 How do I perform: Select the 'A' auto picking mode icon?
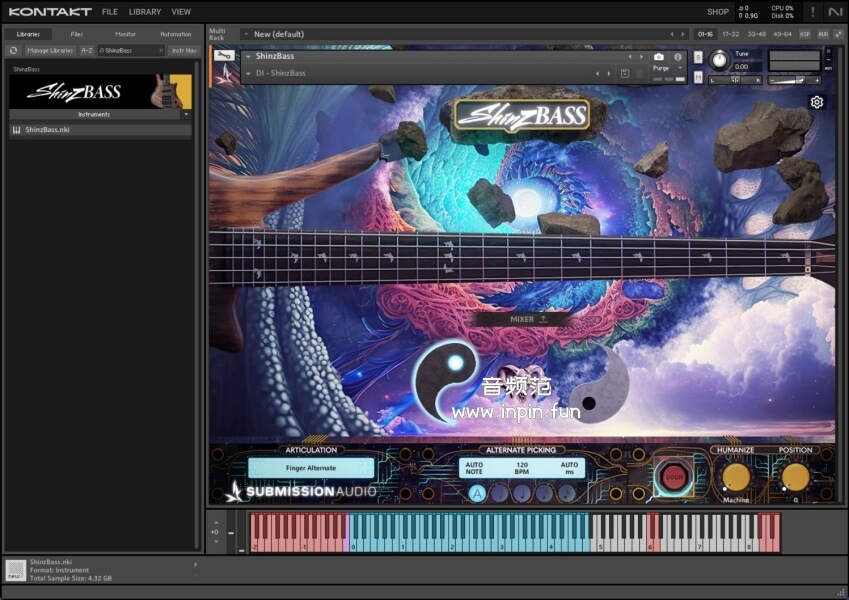tap(477, 493)
